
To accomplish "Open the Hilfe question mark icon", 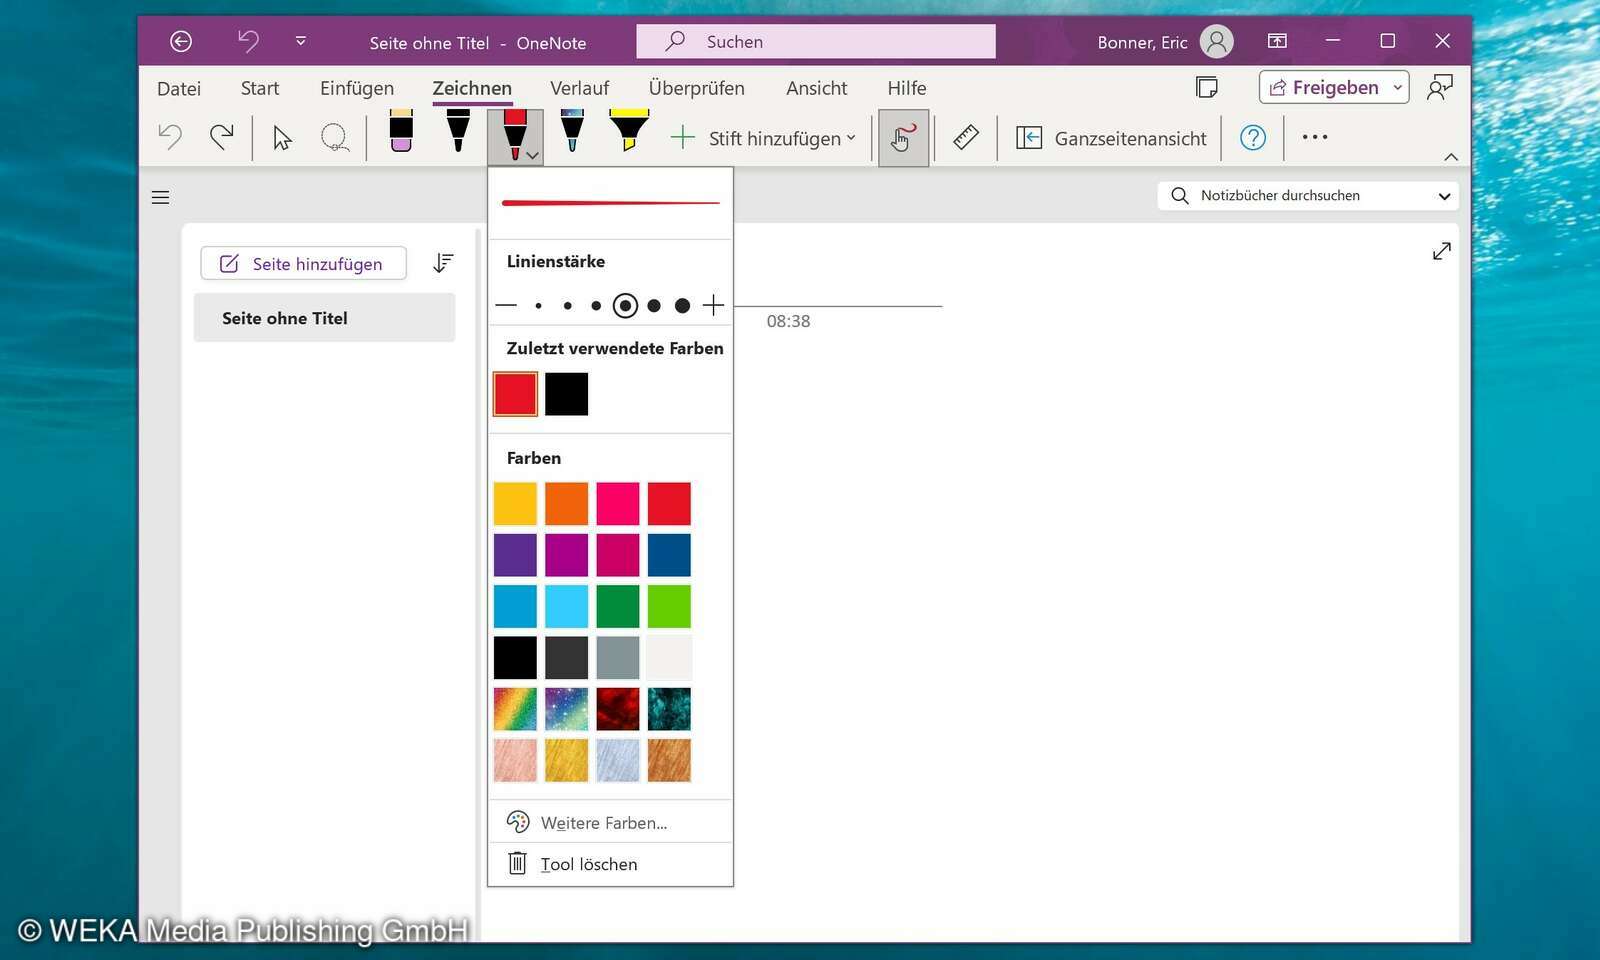I will [1253, 138].
